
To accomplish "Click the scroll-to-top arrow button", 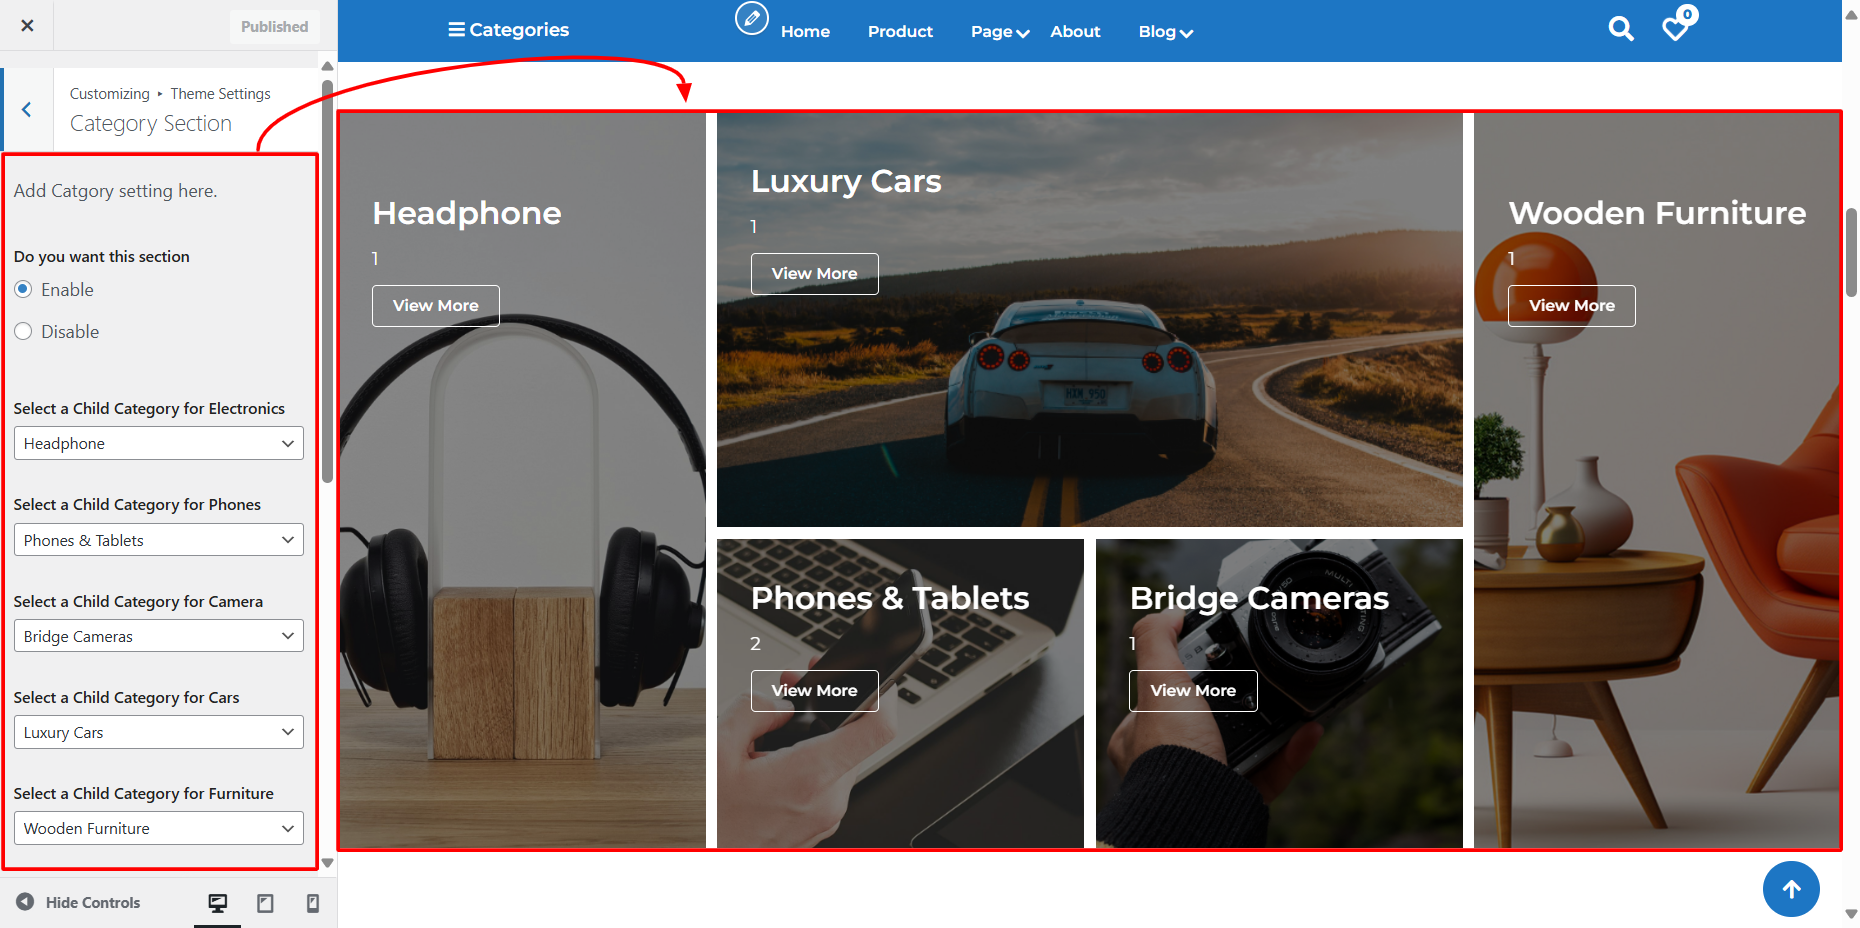I will tap(1791, 889).
